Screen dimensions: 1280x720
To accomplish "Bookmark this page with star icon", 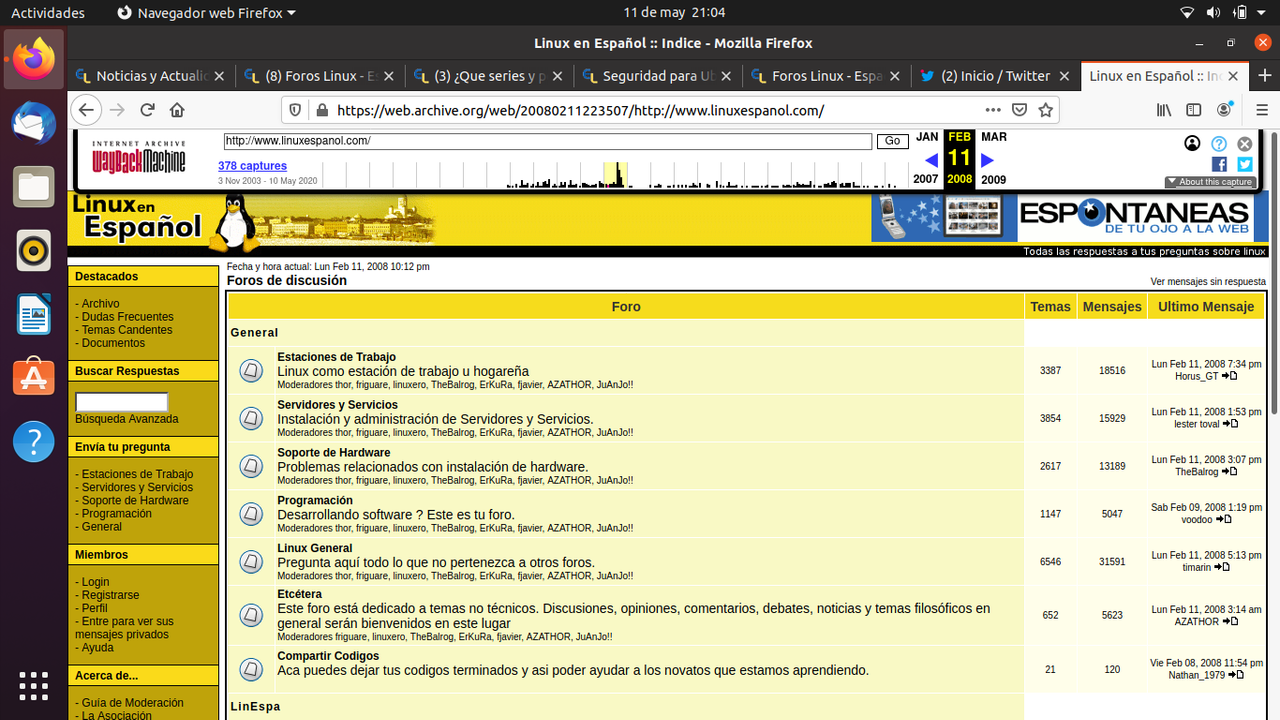I will pyautogui.click(x=1045, y=110).
